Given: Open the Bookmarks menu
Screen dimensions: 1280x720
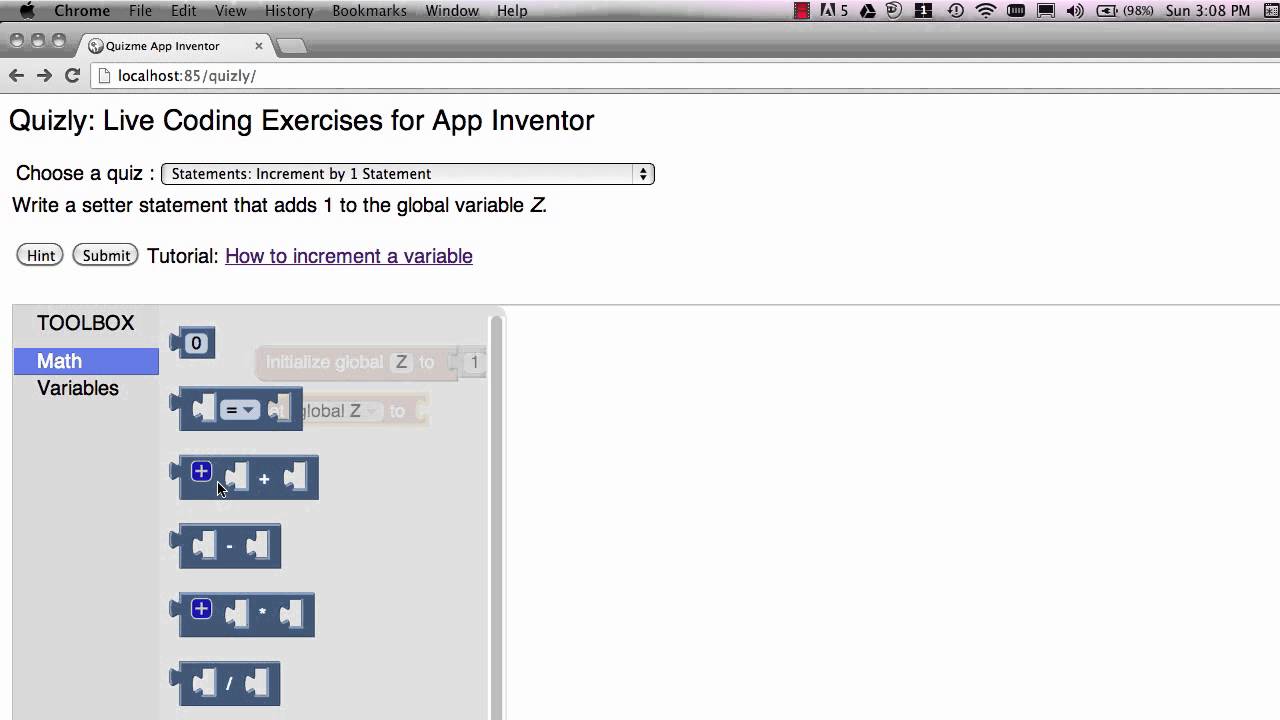Looking at the screenshot, I should (x=369, y=11).
